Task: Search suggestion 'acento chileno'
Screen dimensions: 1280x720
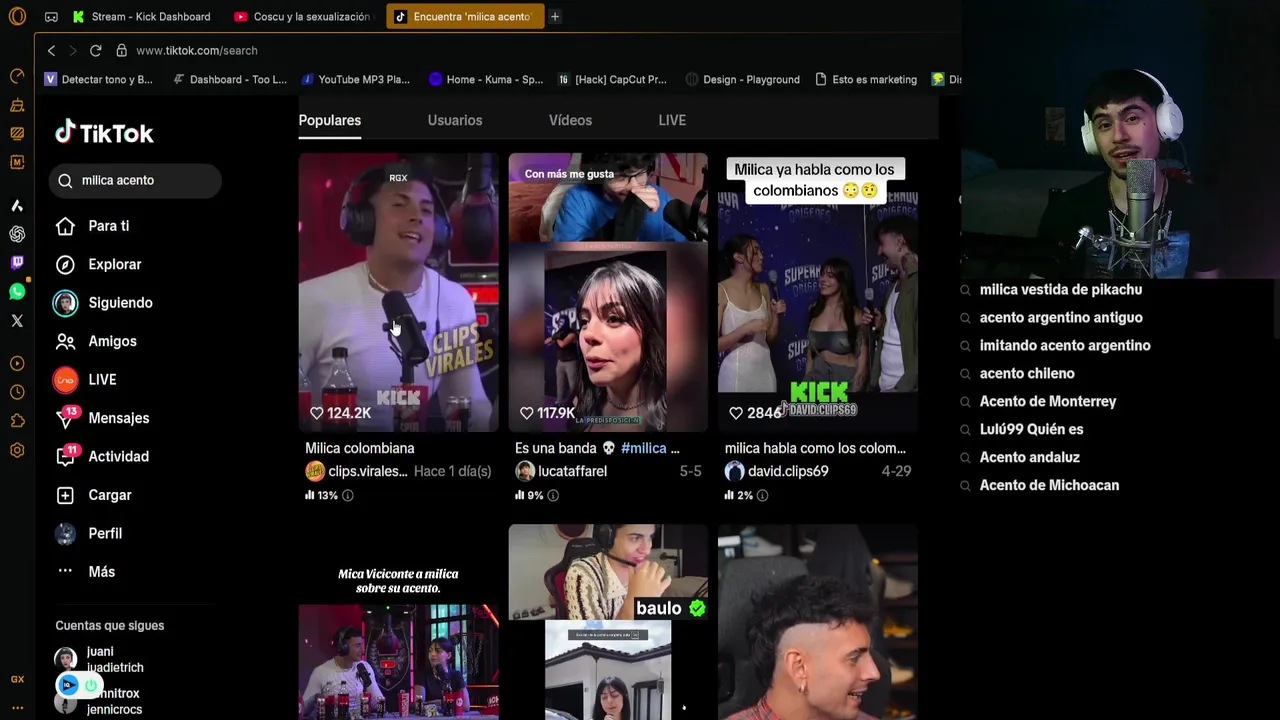Action: 1027,373
